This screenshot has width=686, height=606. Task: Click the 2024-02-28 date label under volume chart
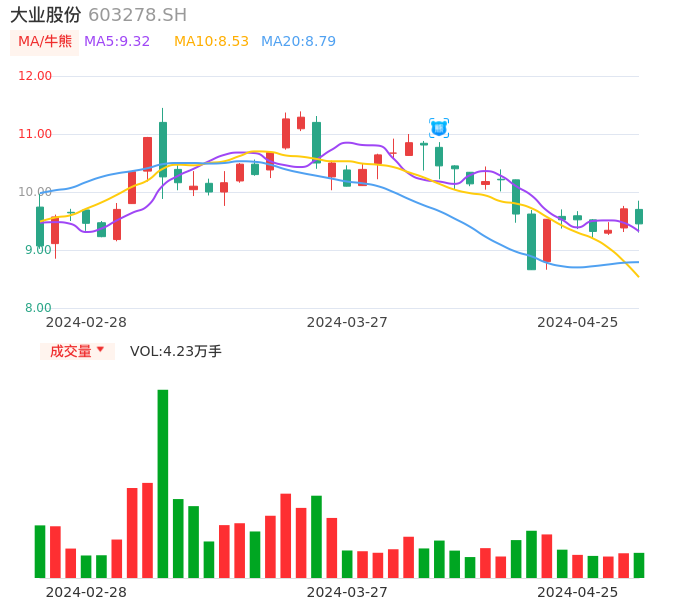pyautogui.click(x=87, y=592)
